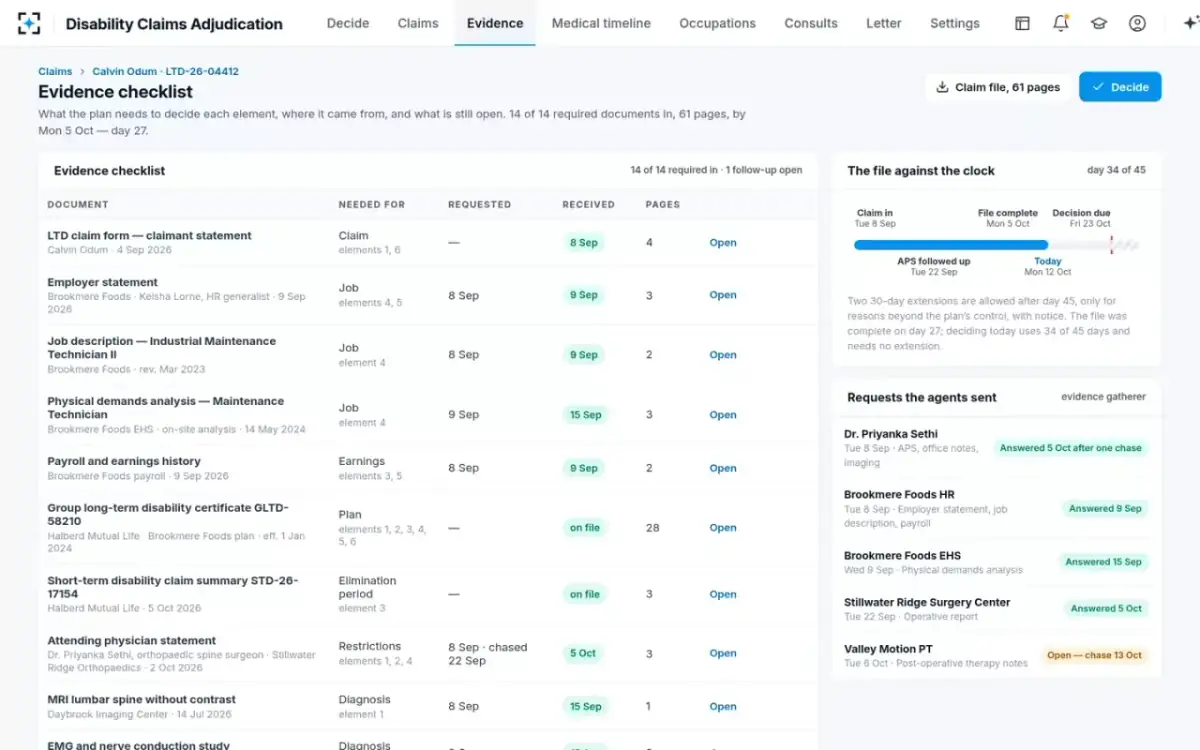Follow the Claims breadcrumb link
The width and height of the screenshot is (1200, 750).
tap(55, 71)
